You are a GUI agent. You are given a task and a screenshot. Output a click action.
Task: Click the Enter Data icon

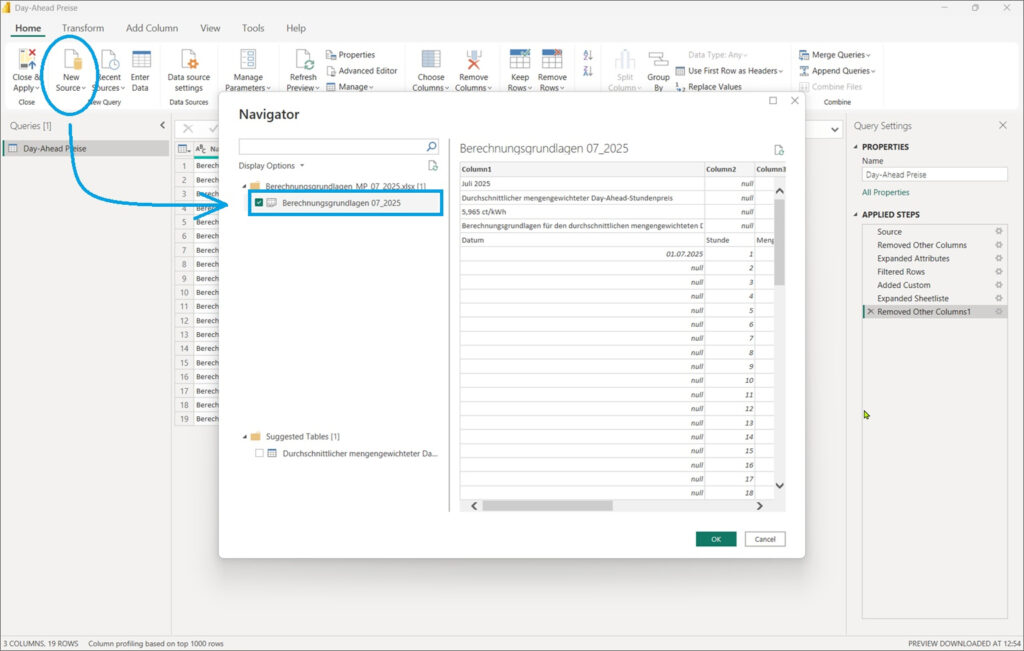[x=141, y=59]
